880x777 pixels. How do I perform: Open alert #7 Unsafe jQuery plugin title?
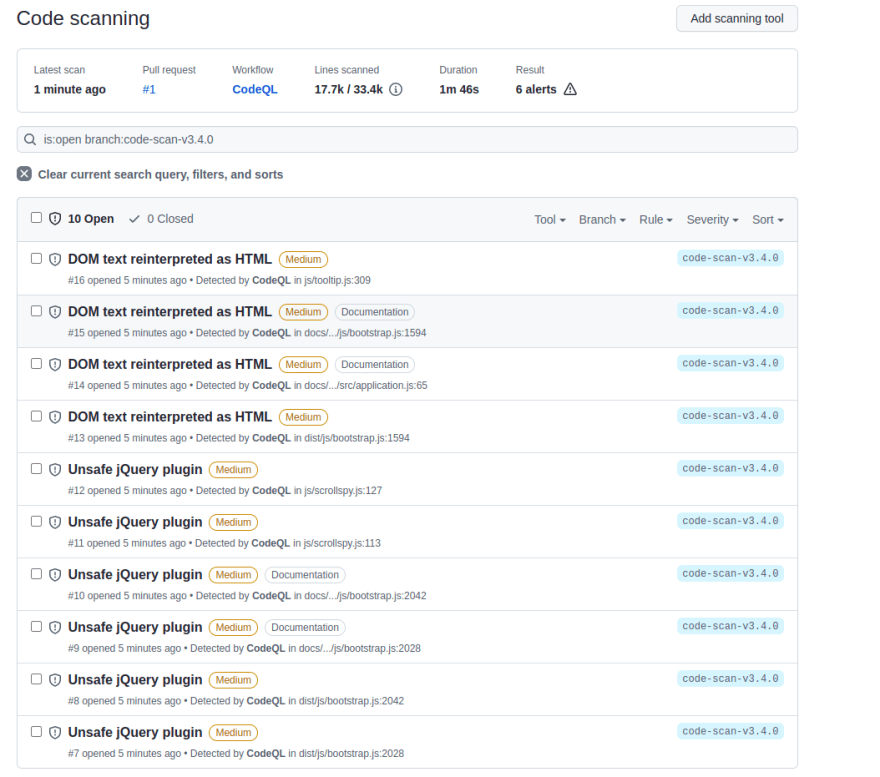click(x=135, y=733)
